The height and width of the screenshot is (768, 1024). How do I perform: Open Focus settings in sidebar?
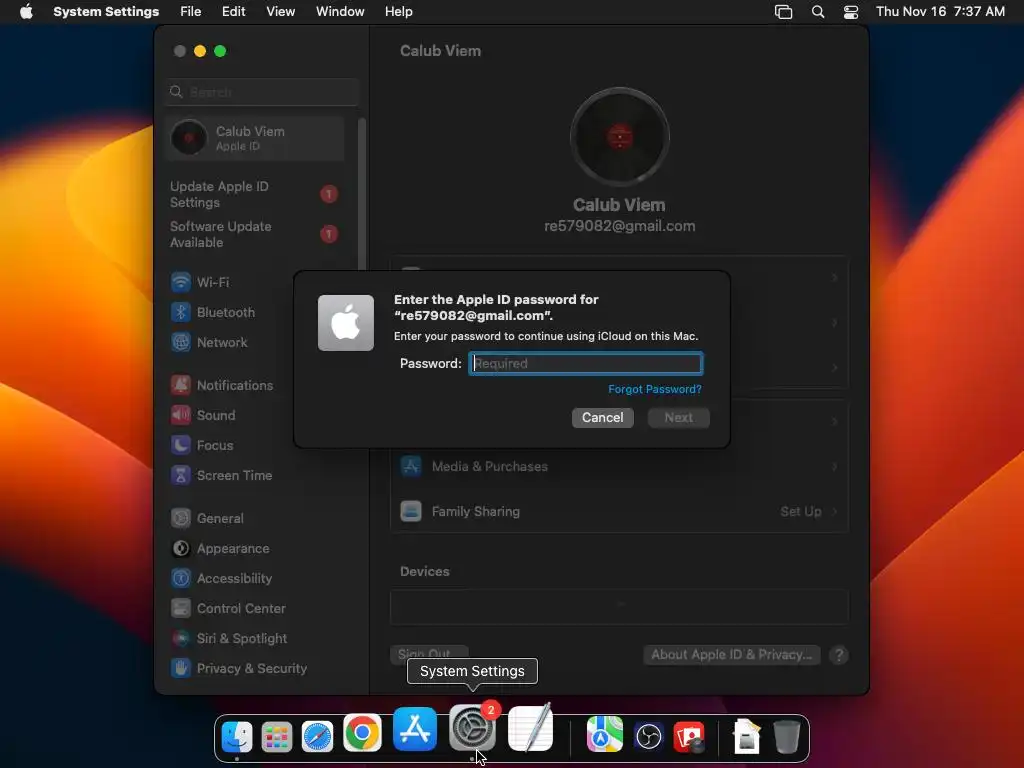202,445
